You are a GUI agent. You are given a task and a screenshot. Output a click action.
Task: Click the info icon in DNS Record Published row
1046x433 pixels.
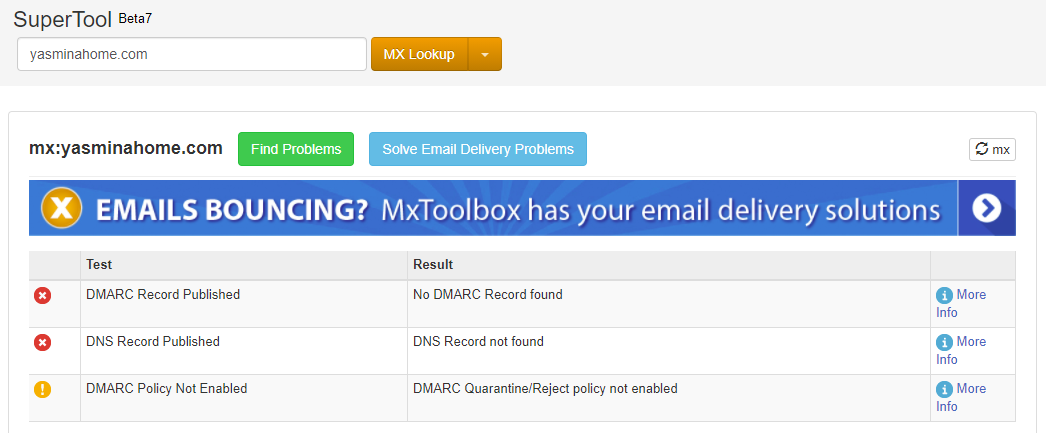(x=944, y=343)
